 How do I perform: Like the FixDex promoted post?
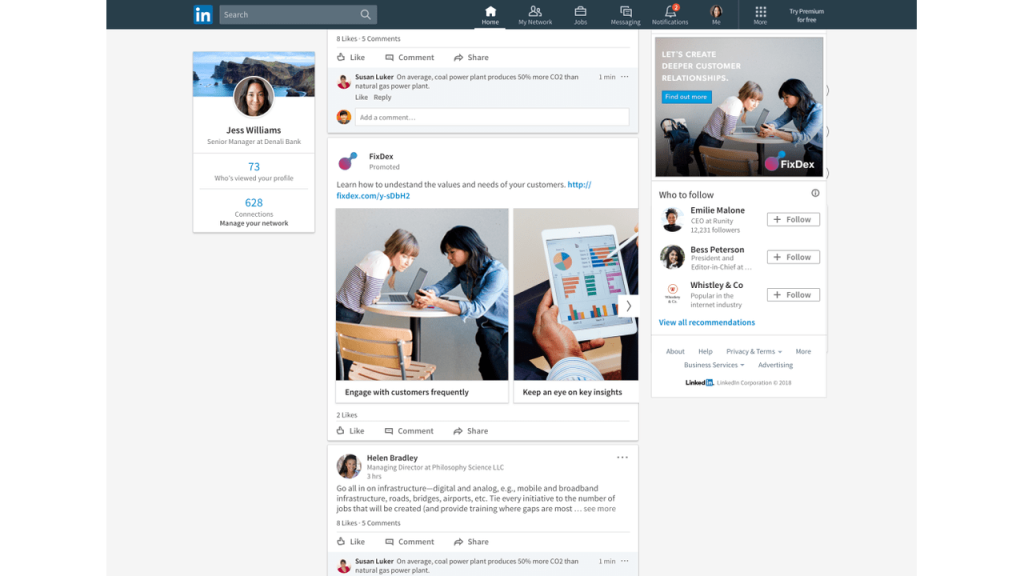pyautogui.click(x=350, y=431)
